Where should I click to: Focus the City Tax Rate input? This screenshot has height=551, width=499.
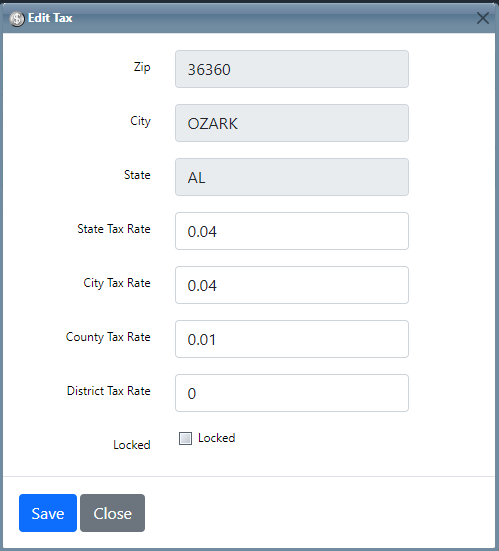point(292,285)
